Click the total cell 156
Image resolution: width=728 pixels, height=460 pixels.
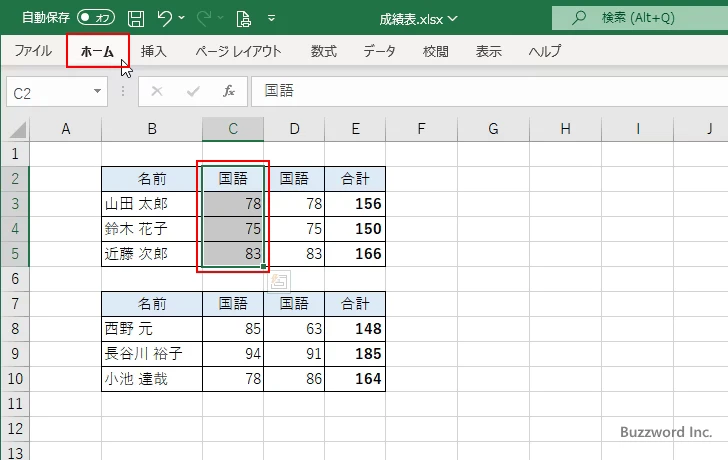355,204
